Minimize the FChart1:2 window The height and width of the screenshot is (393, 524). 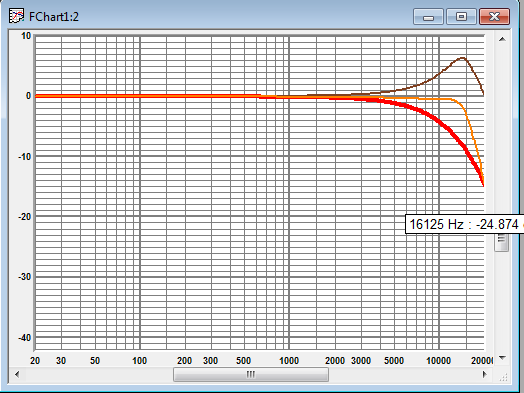pyautogui.click(x=428, y=17)
